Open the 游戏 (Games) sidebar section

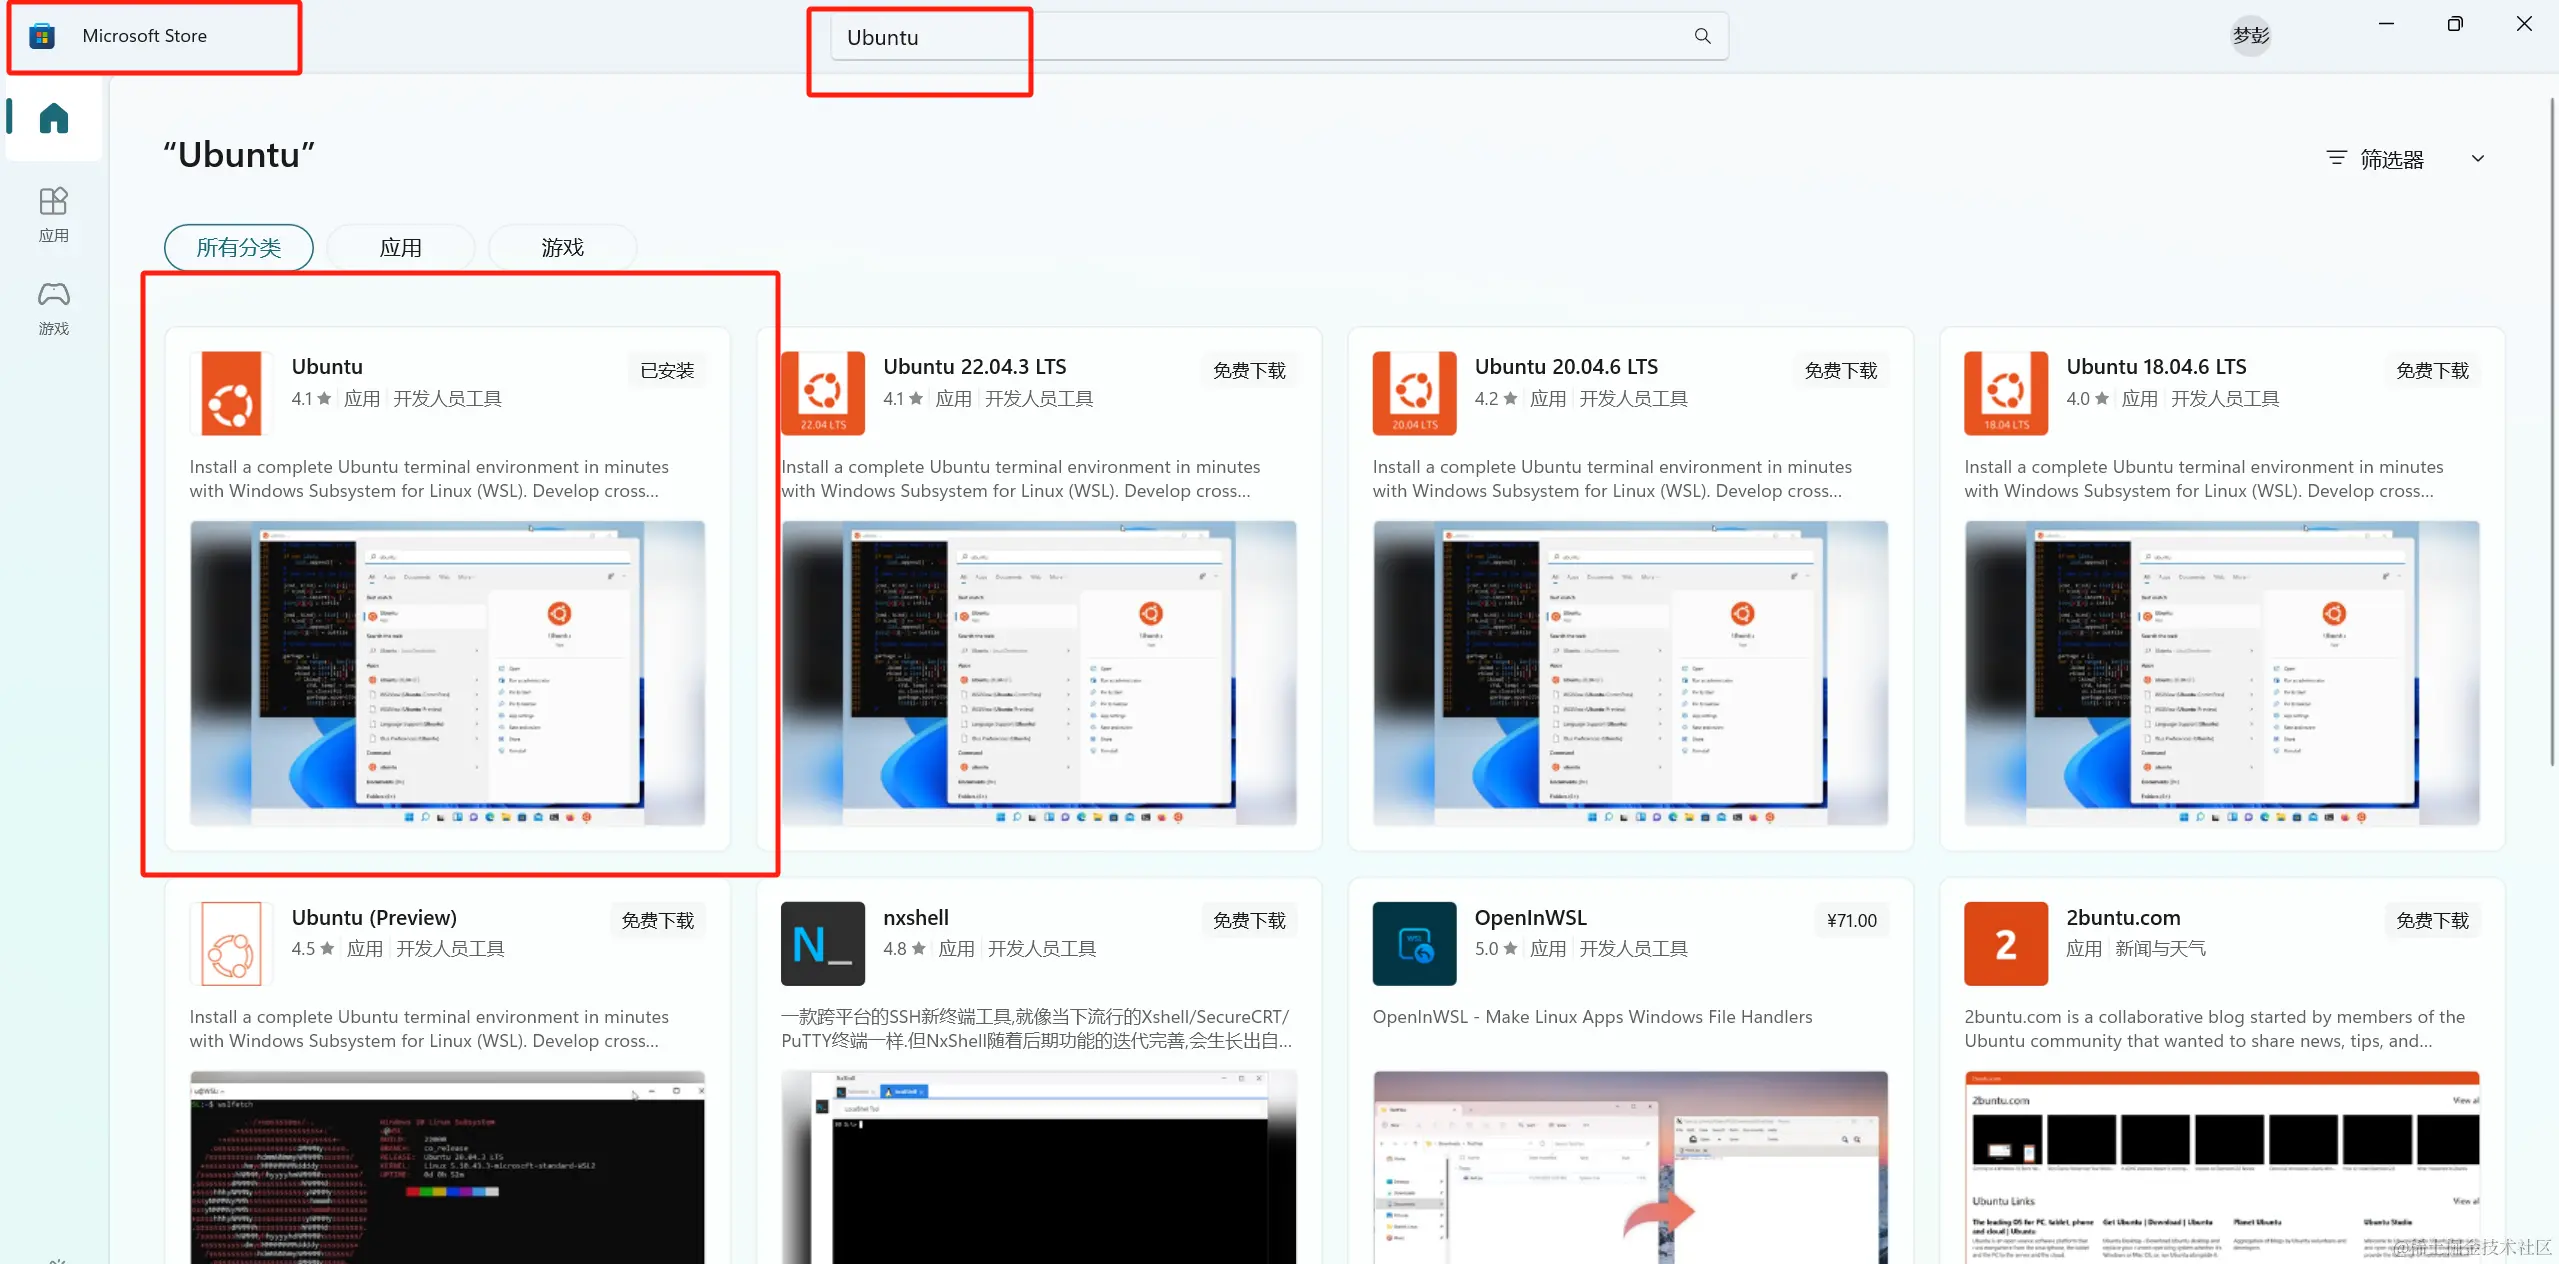54,307
